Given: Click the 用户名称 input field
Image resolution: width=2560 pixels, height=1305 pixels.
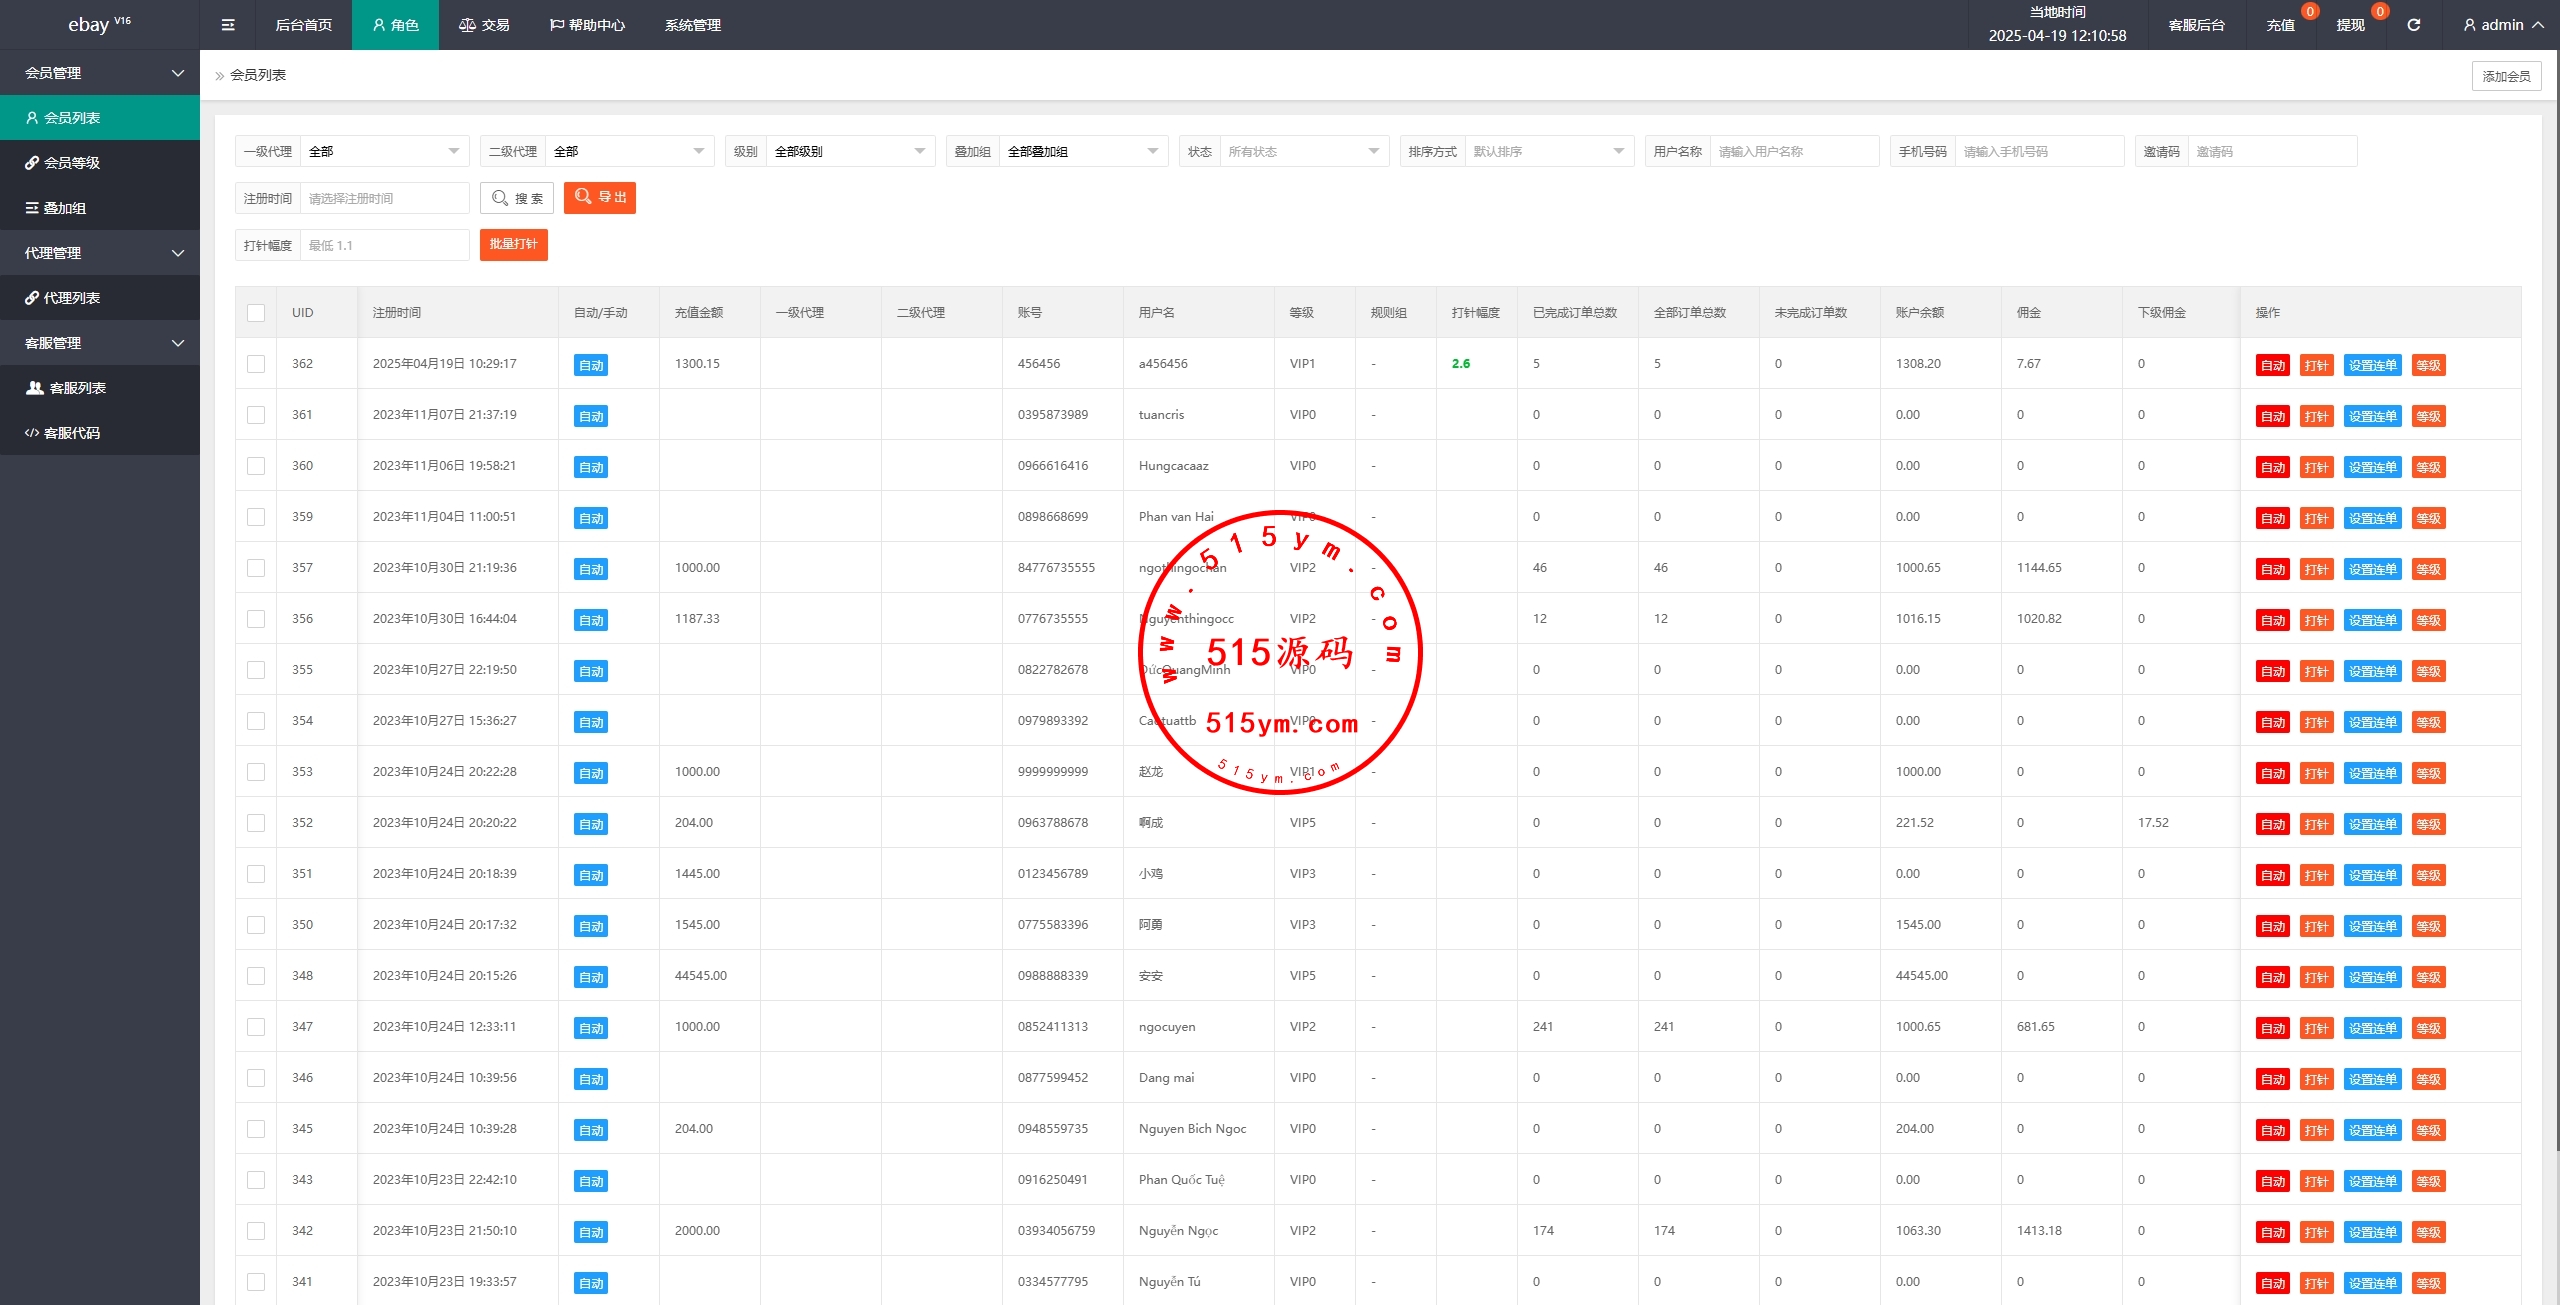Looking at the screenshot, I should click(1793, 152).
